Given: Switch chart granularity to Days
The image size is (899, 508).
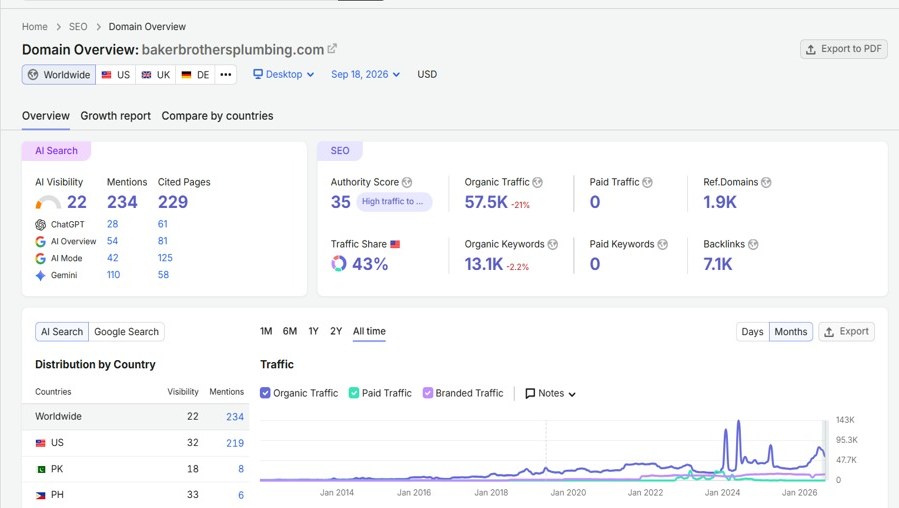Looking at the screenshot, I should tap(752, 331).
